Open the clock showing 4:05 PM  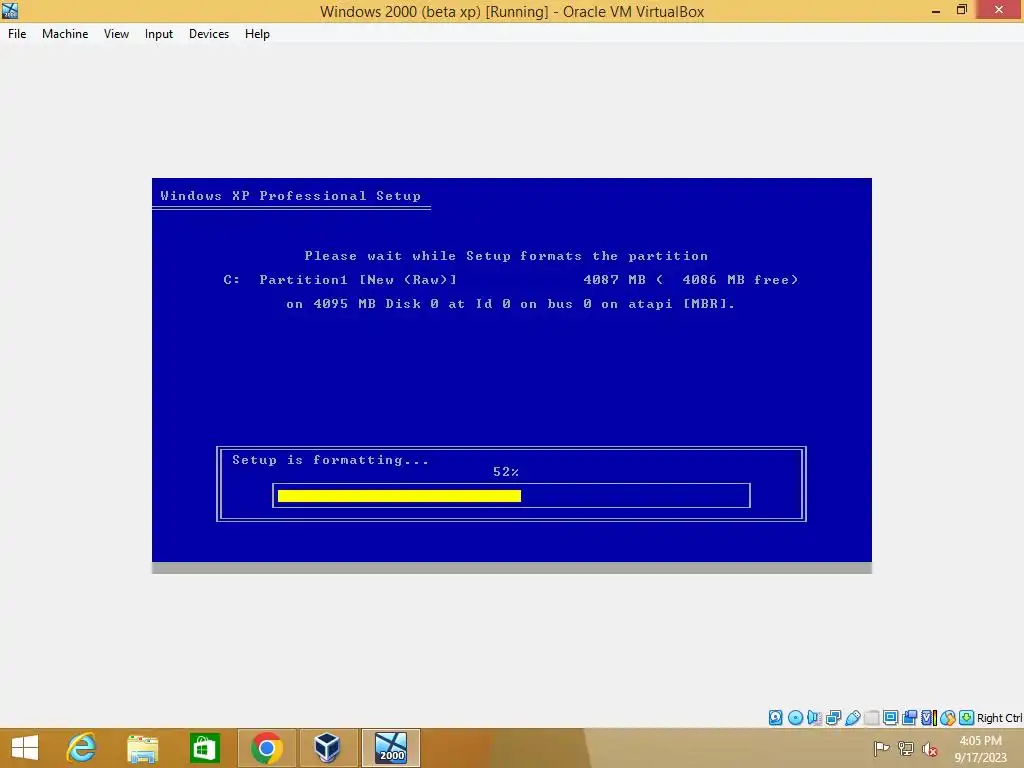[x=980, y=748]
